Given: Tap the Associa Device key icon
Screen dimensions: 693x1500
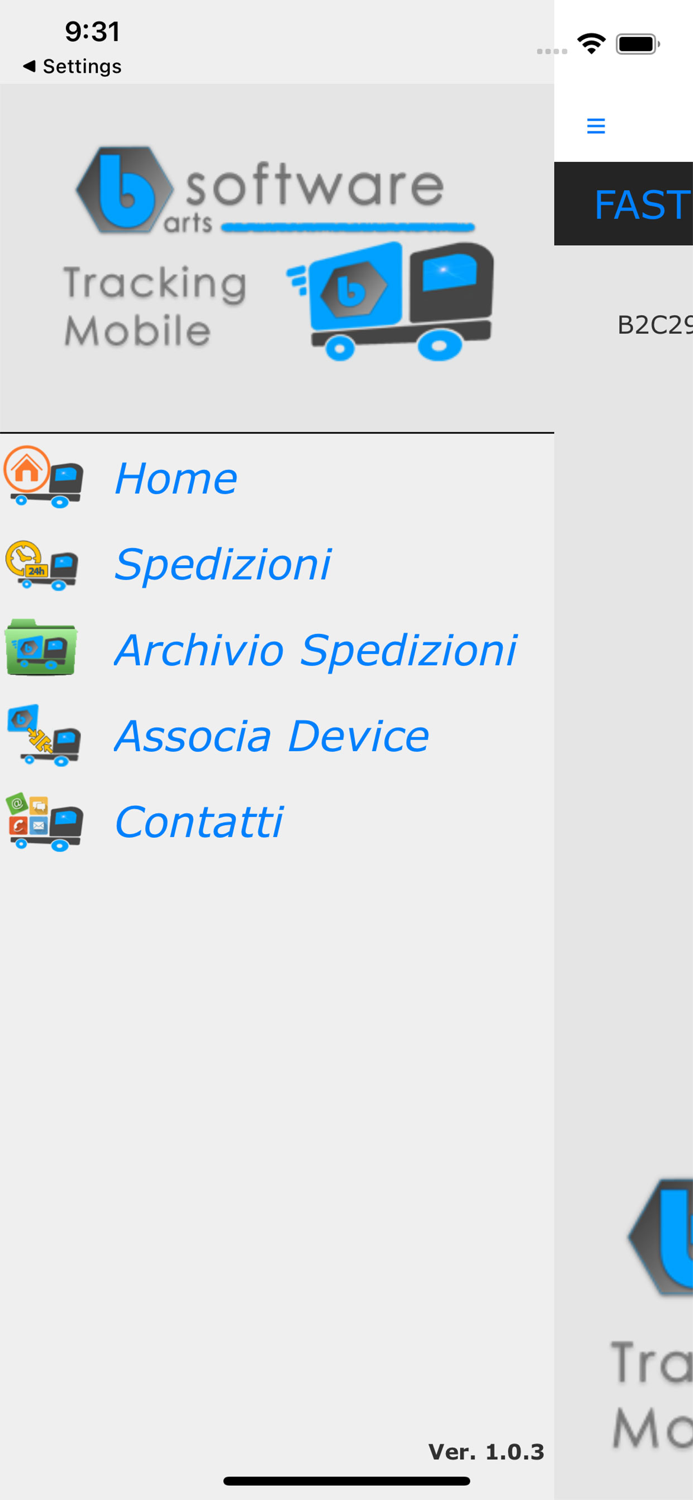Looking at the screenshot, I should tap(44, 734).
